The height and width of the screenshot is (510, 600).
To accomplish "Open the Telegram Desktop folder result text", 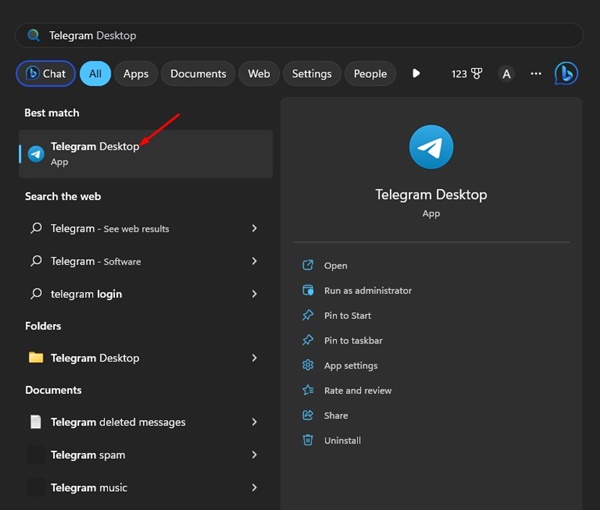I will (95, 358).
